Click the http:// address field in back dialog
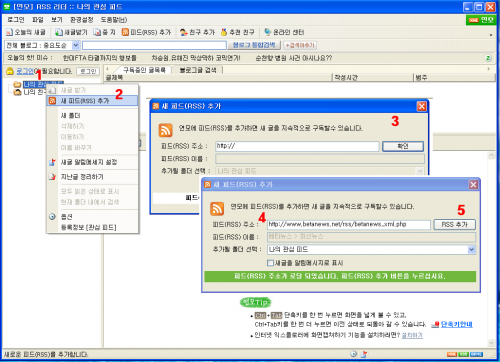The width and height of the screenshot is (500, 362). 297,146
